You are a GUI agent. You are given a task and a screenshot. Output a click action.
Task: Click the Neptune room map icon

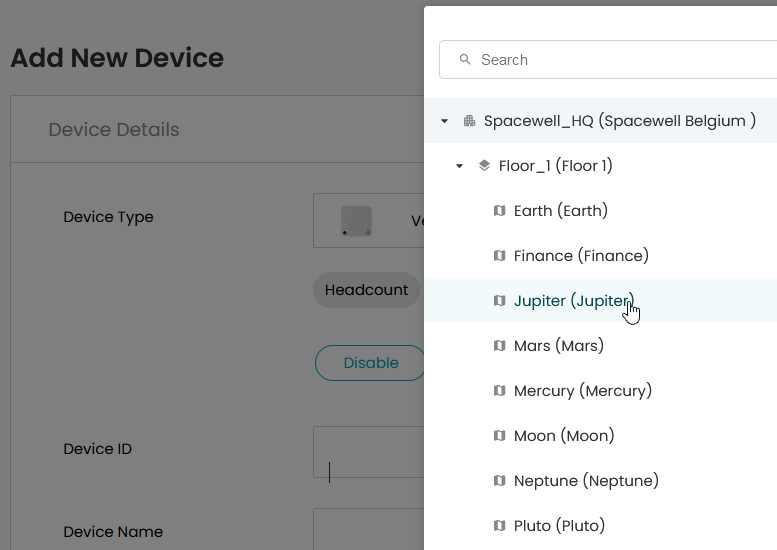500,481
